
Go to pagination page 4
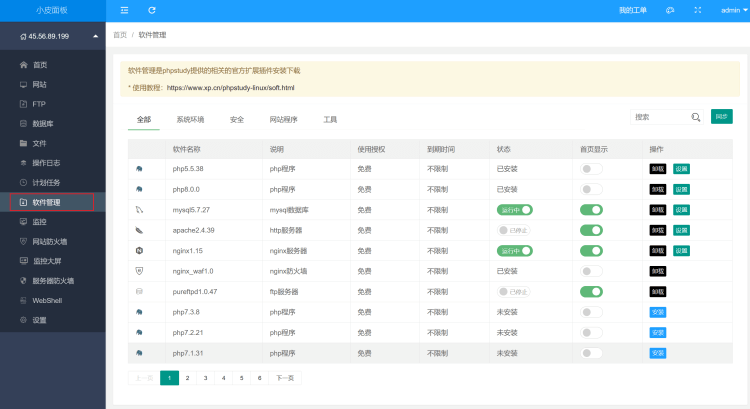click(x=223, y=378)
